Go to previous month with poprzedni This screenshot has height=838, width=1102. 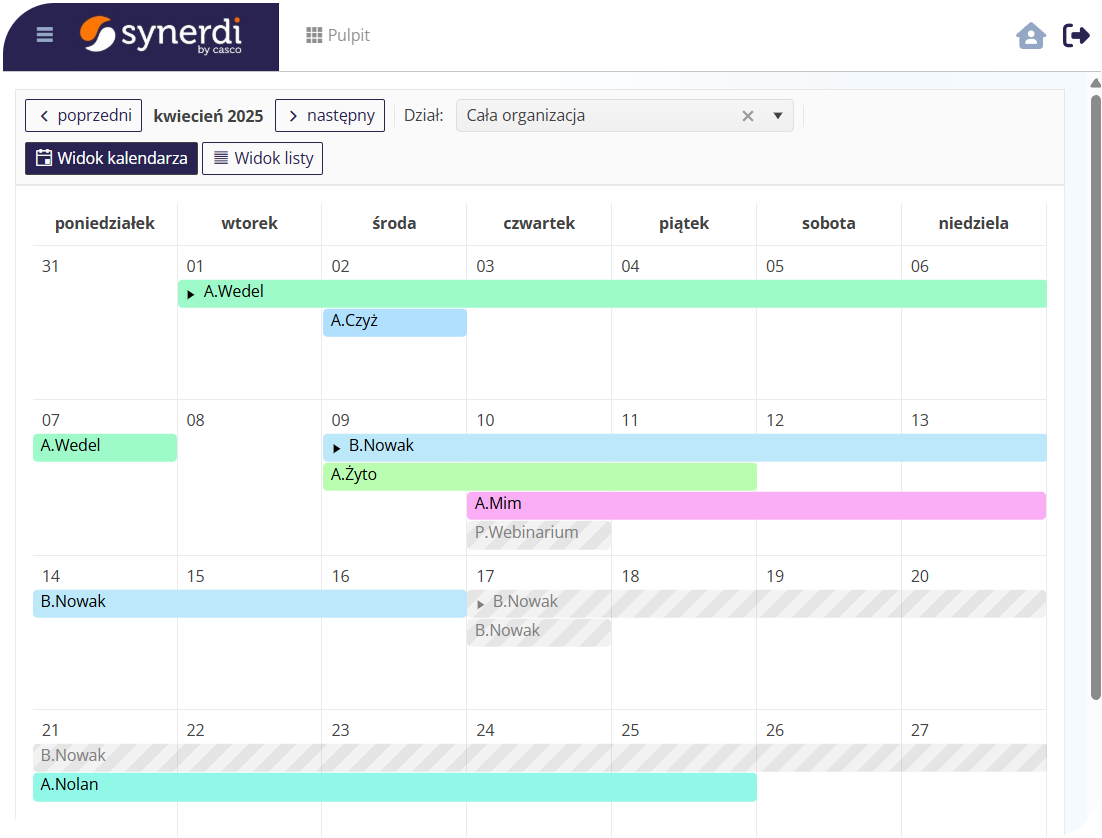84,115
